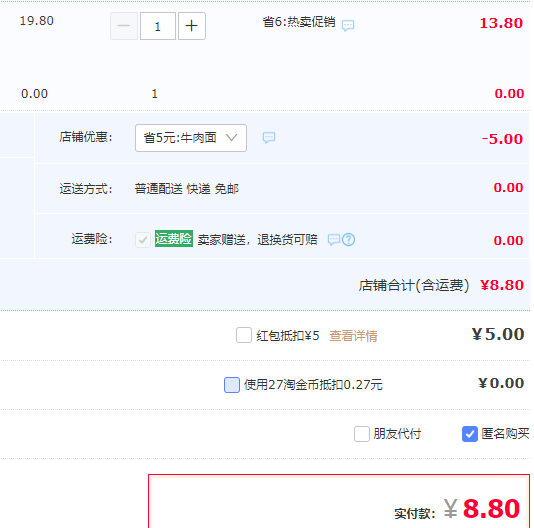The width and height of the screenshot is (534, 528).
Task: Click the quantity input field
Action: (x=158, y=26)
